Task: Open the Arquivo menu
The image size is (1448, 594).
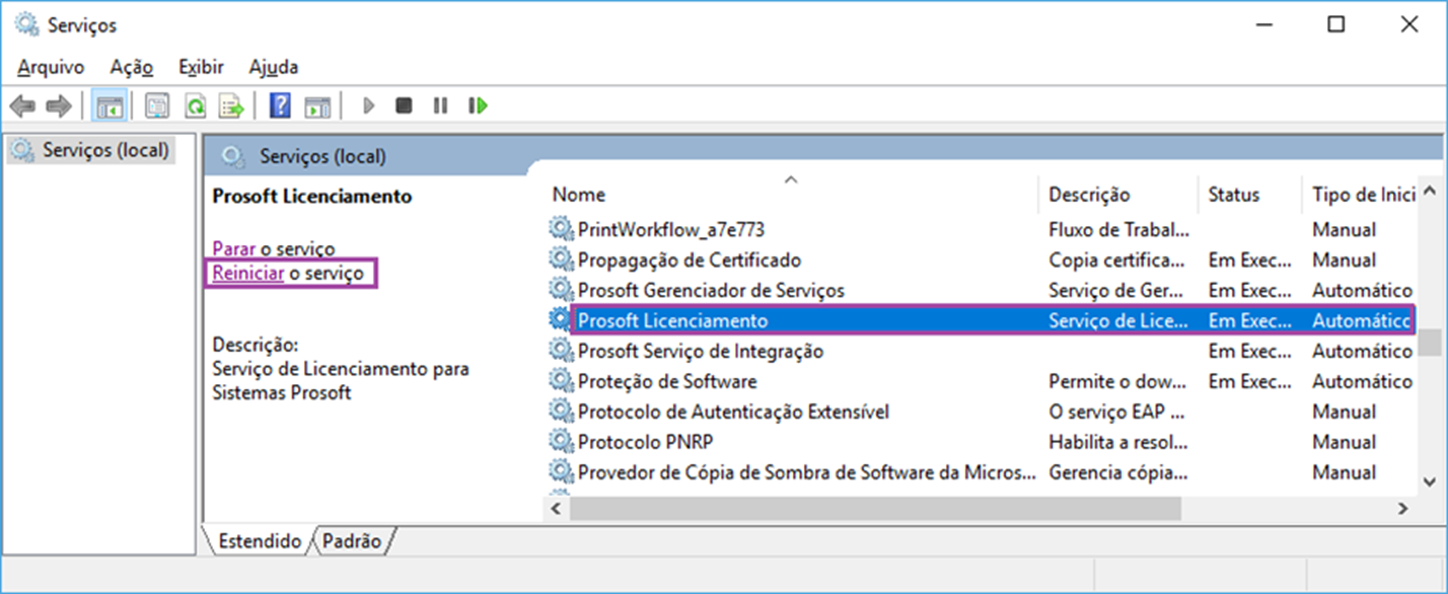Action: point(51,67)
